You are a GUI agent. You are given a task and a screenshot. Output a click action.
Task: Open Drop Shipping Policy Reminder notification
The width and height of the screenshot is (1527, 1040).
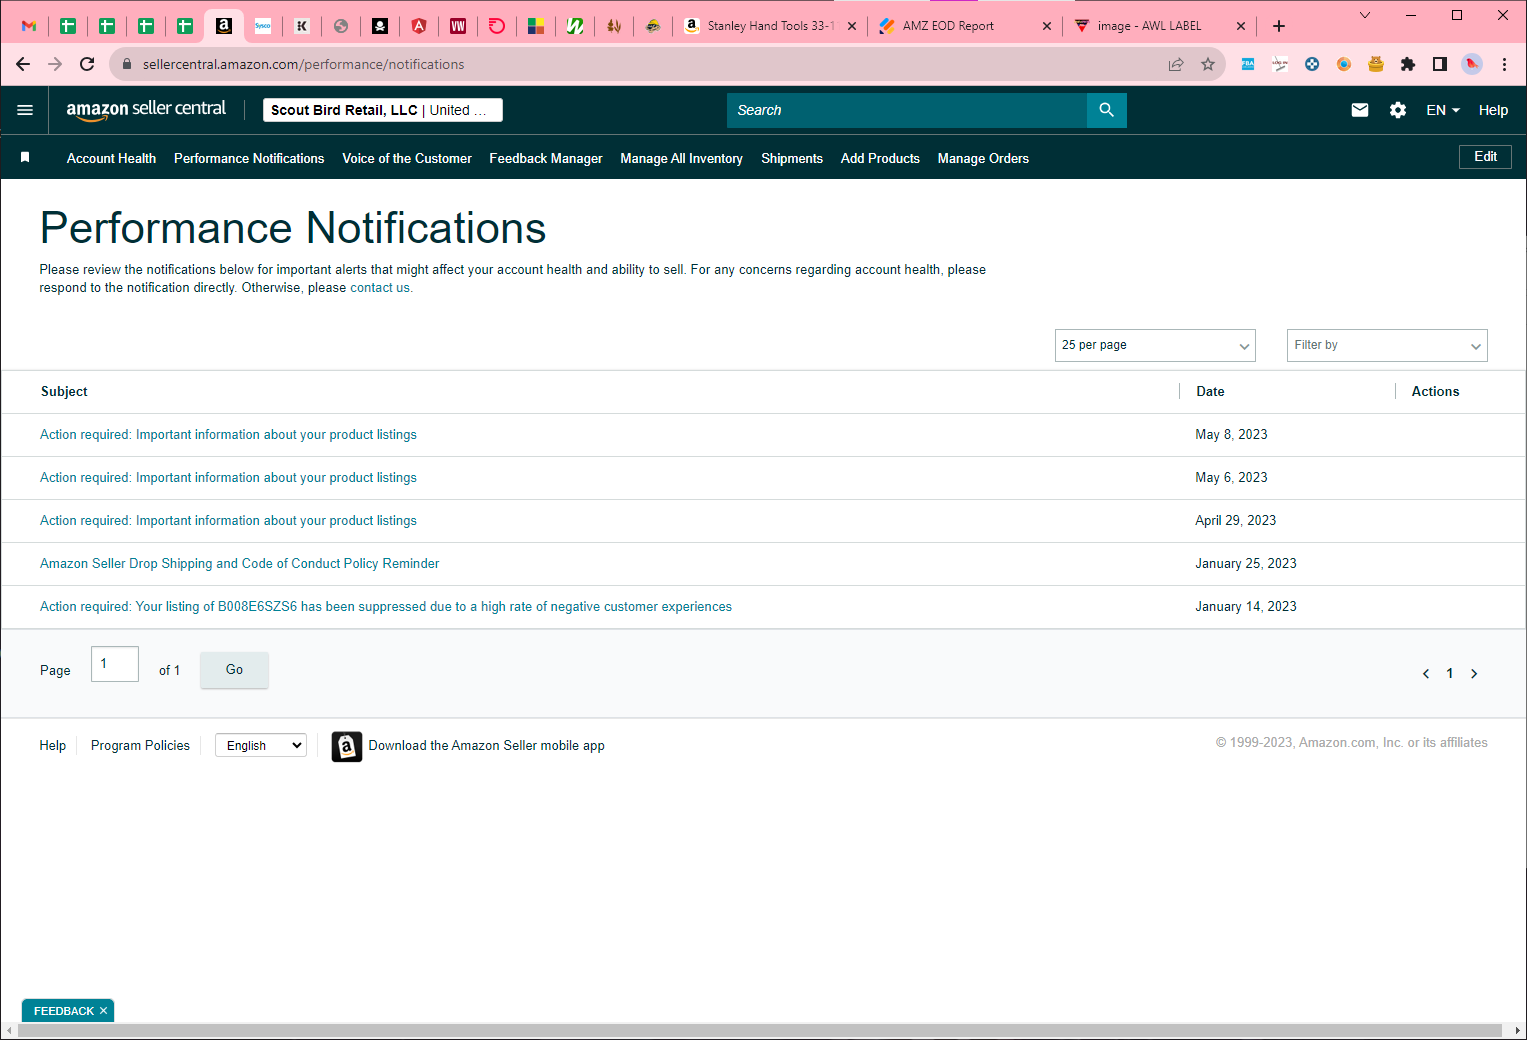[240, 564]
